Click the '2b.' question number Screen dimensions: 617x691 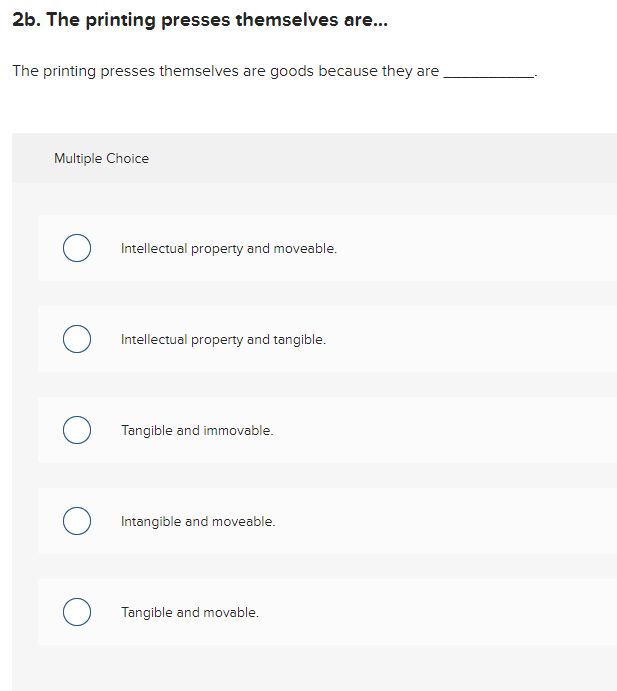pos(26,22)
